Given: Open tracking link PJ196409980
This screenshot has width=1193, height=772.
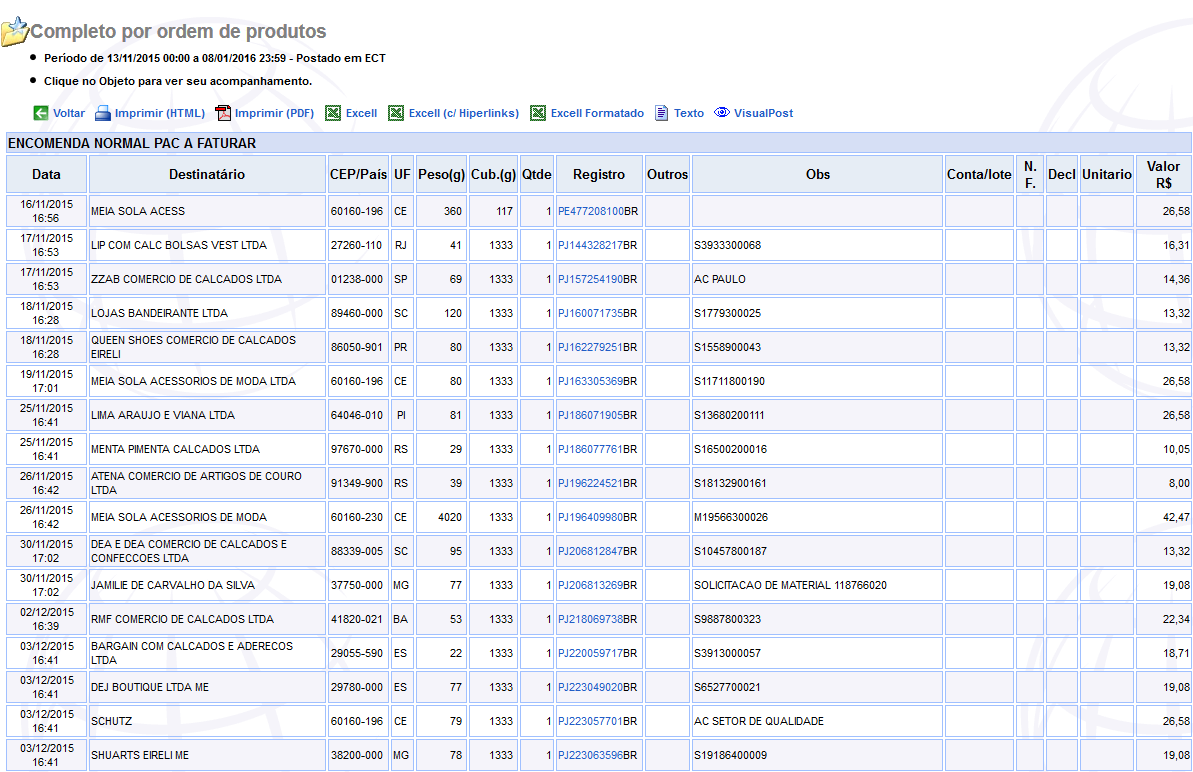Looking at the screenshot, I should (590, 517).
